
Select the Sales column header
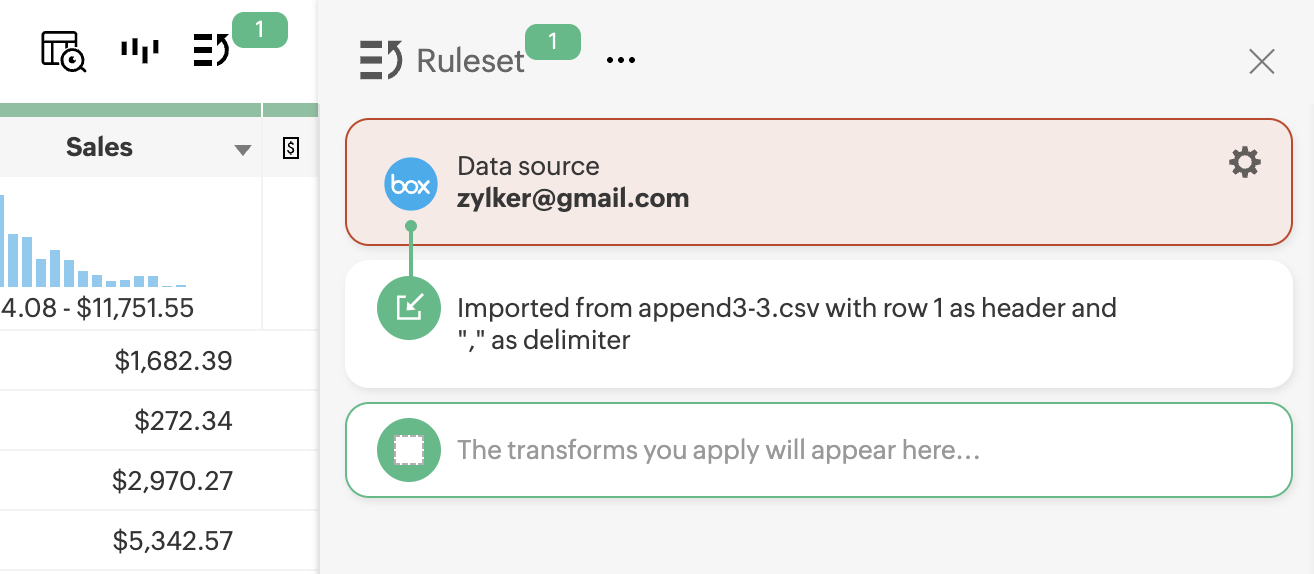pos(100,148)
